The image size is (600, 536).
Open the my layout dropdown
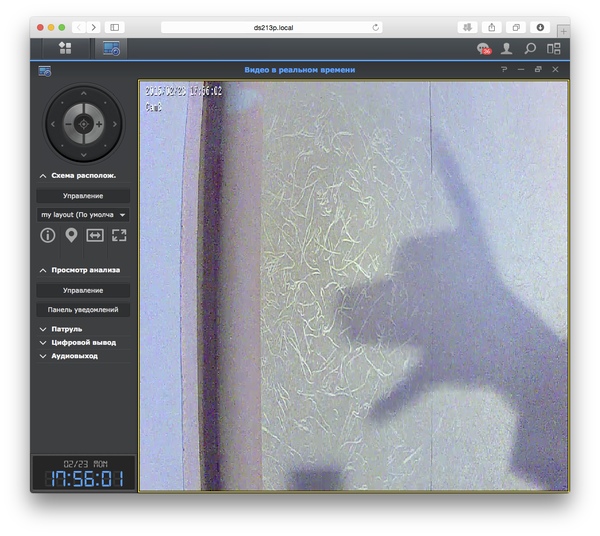[x=83, y=215]
